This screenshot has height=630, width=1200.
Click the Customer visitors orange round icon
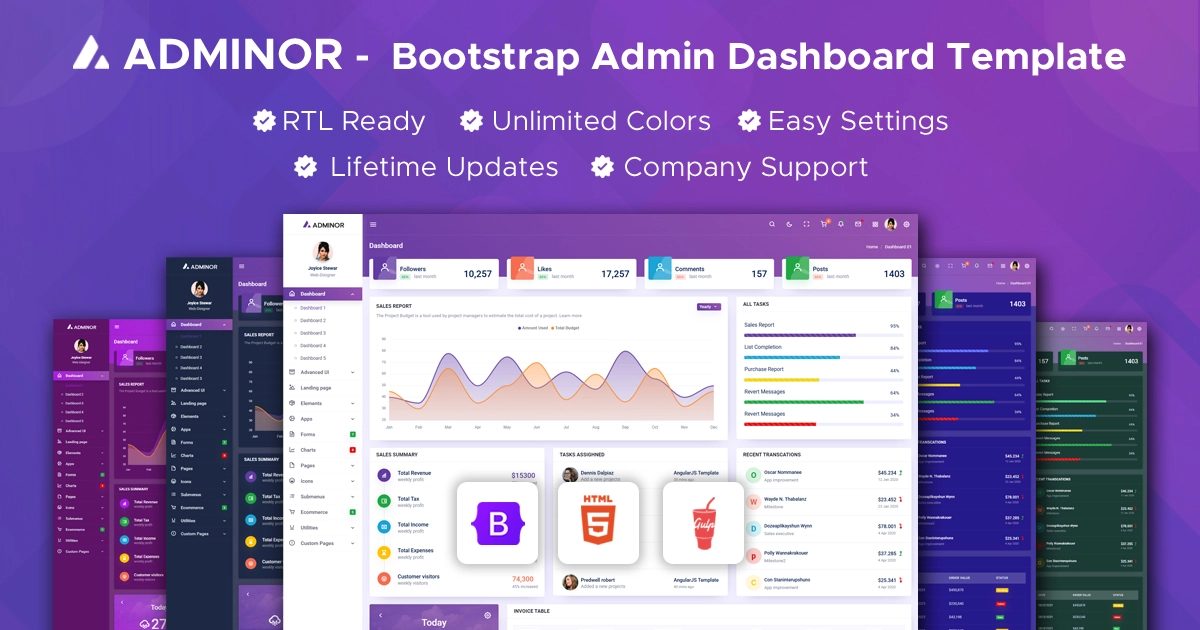(384, 579)
